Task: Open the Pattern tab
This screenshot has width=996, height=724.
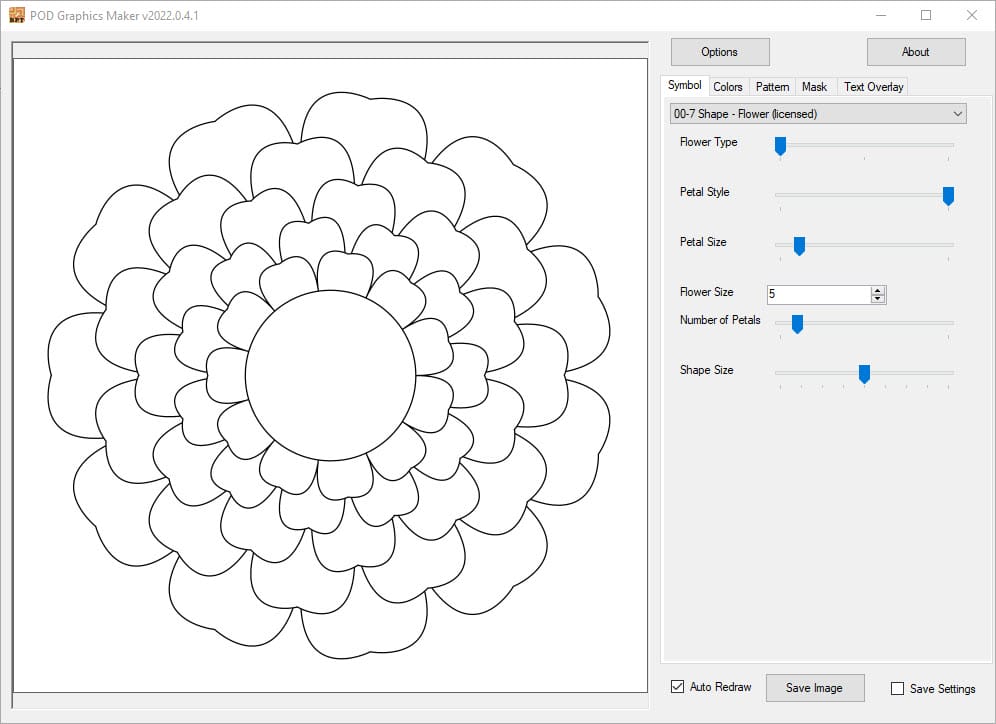Action: [x=772, y=87]
